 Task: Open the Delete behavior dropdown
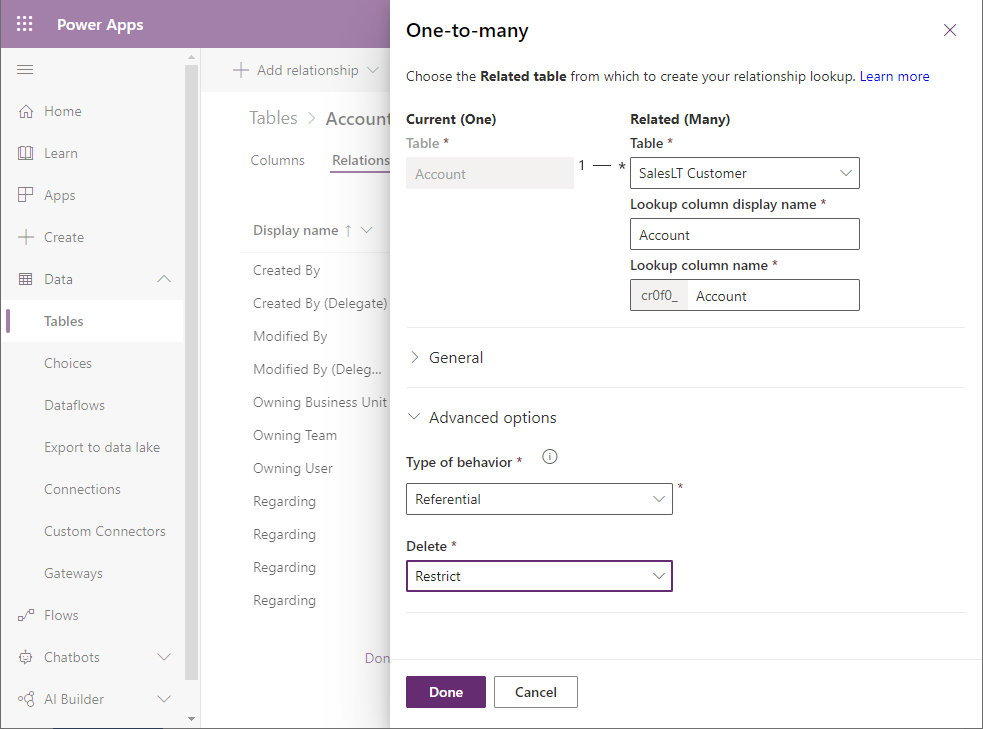539,576
